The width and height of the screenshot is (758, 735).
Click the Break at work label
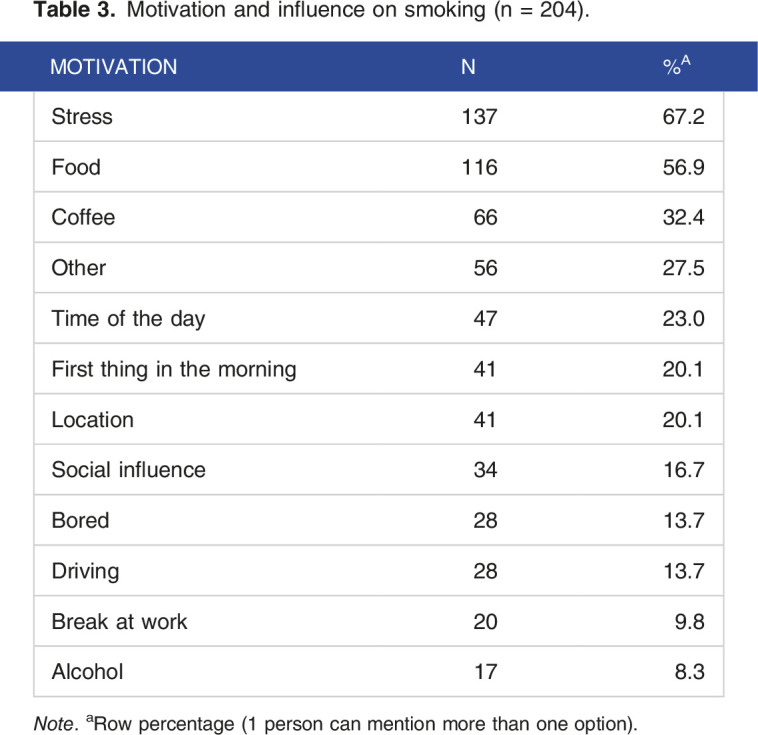pyautogui.click(x=119, y=621)
